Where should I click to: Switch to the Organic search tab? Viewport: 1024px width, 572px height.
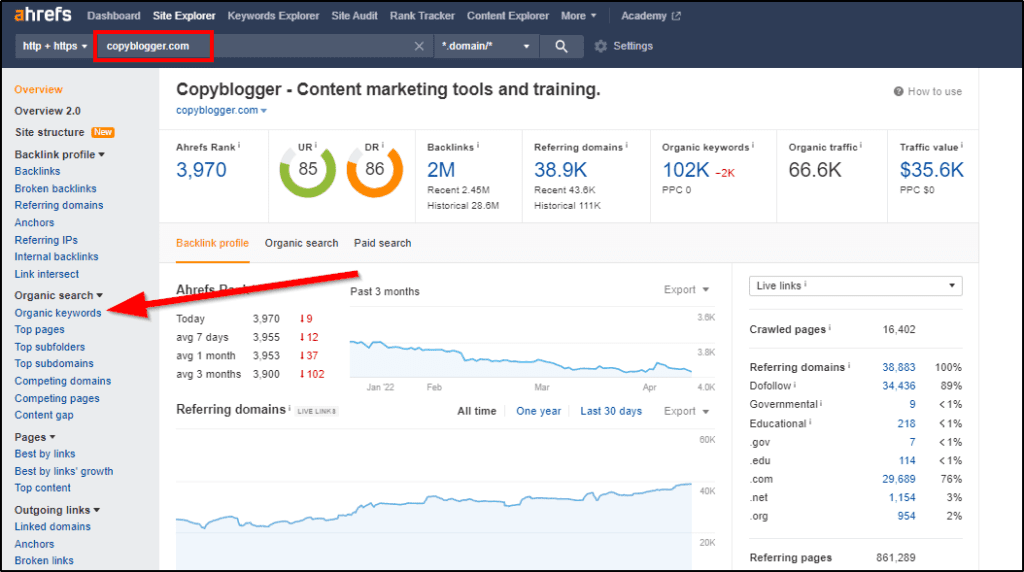pos(301,243)
